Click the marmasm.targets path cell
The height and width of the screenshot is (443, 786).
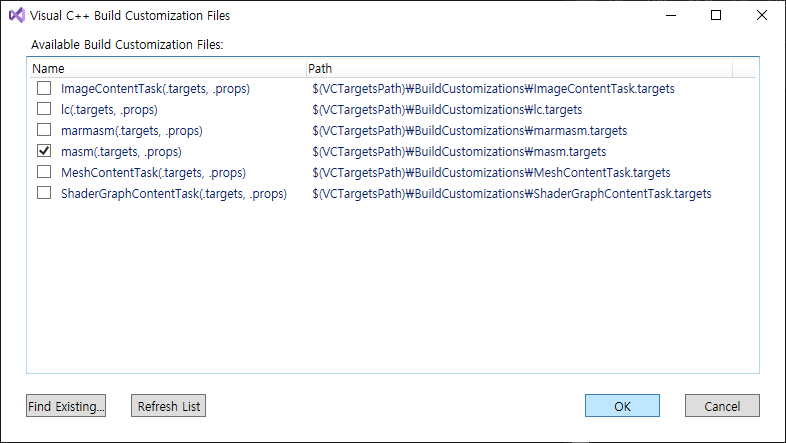470,131
